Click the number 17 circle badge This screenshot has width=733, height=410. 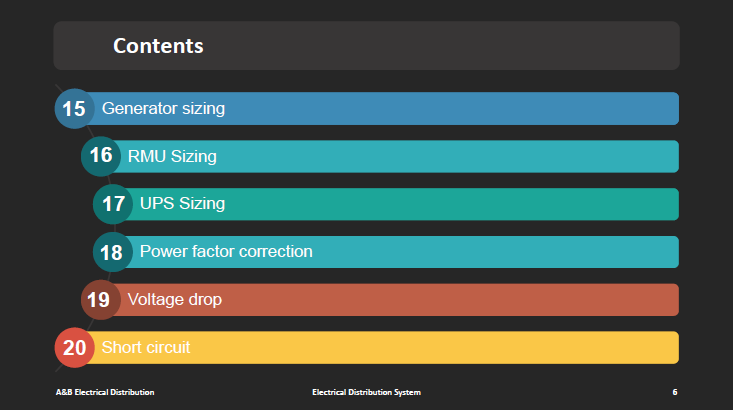pyautogui.click(x=113, y=204)
